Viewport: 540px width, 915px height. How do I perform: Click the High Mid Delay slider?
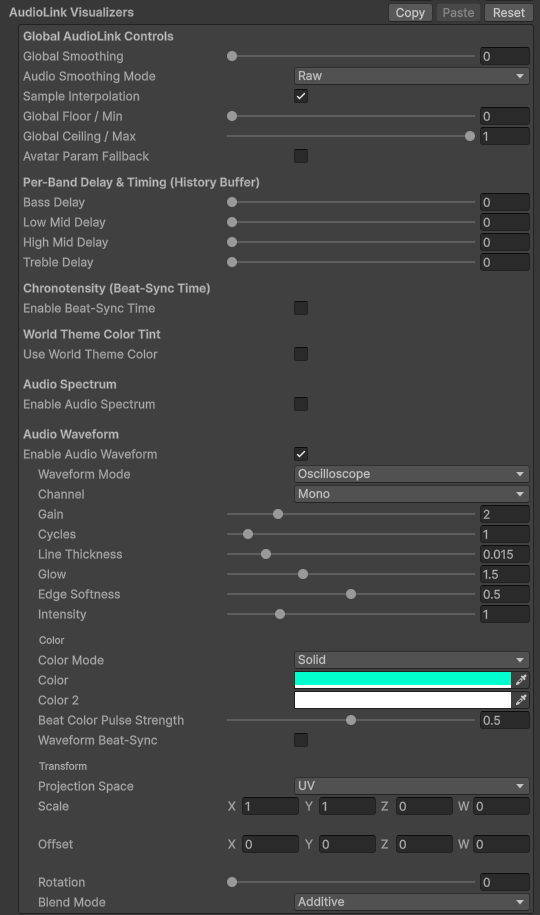coord(351,242)
